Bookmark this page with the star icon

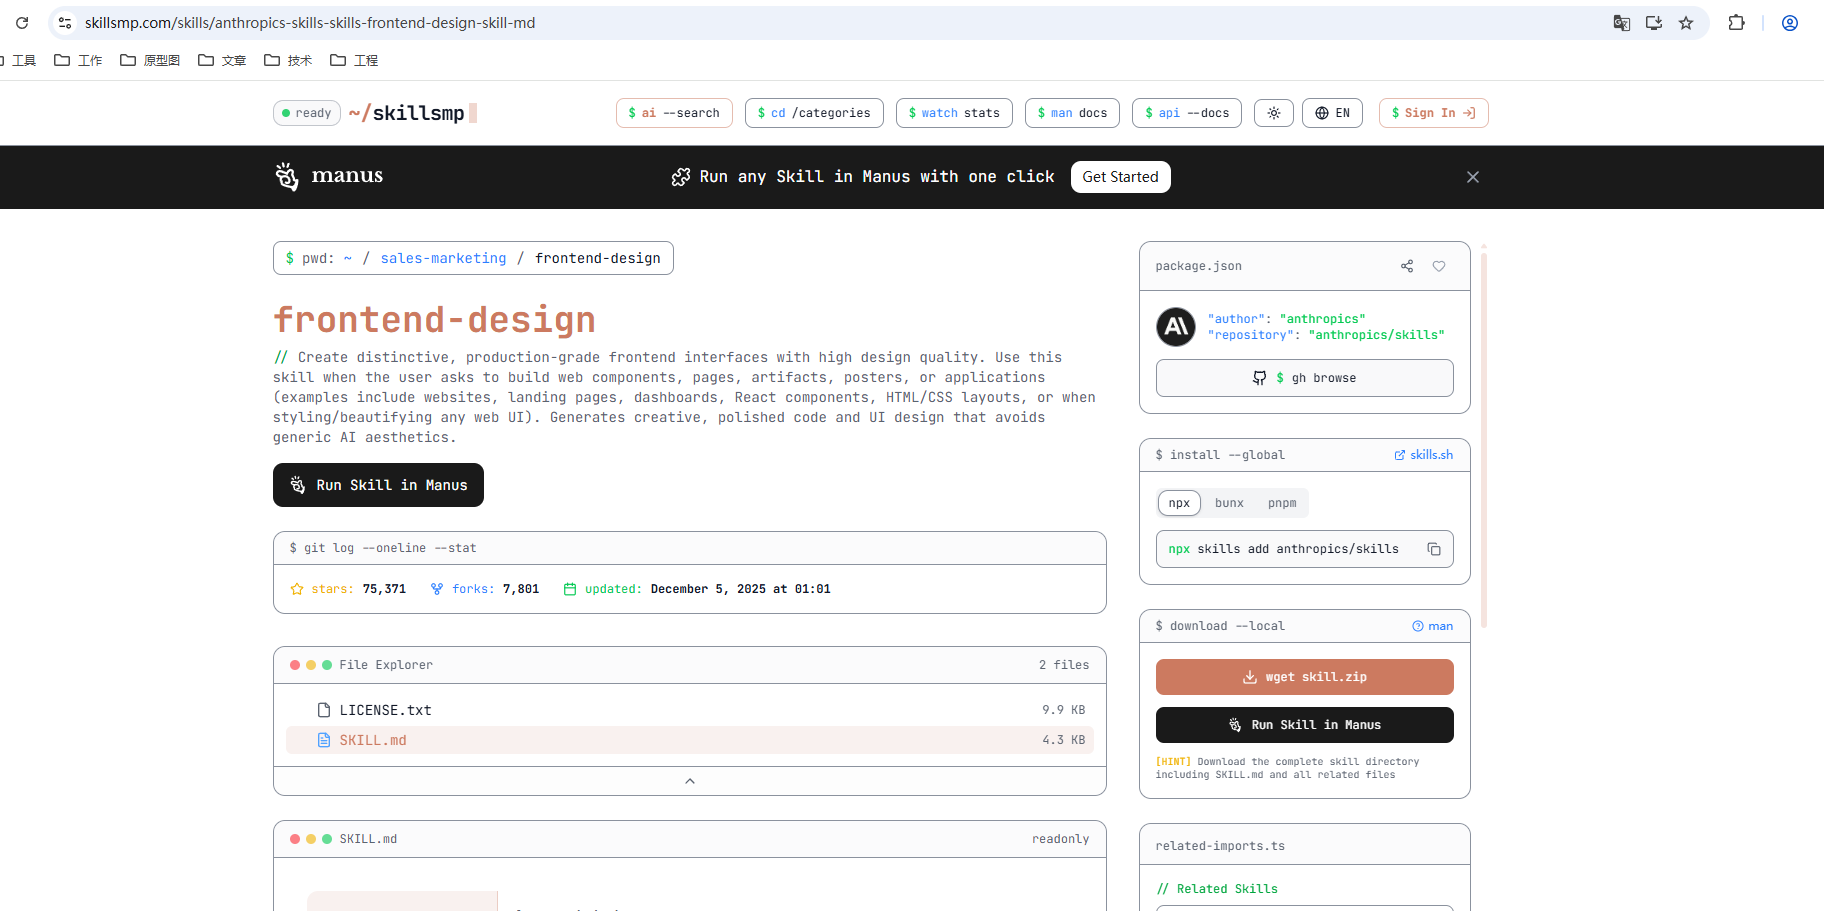(1686, 22)
